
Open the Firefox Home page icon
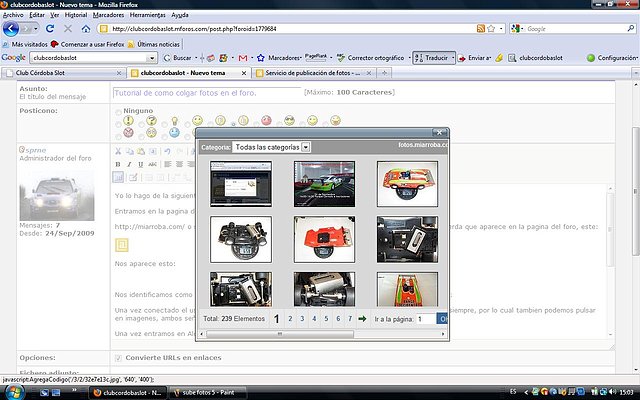coord(86,29)
